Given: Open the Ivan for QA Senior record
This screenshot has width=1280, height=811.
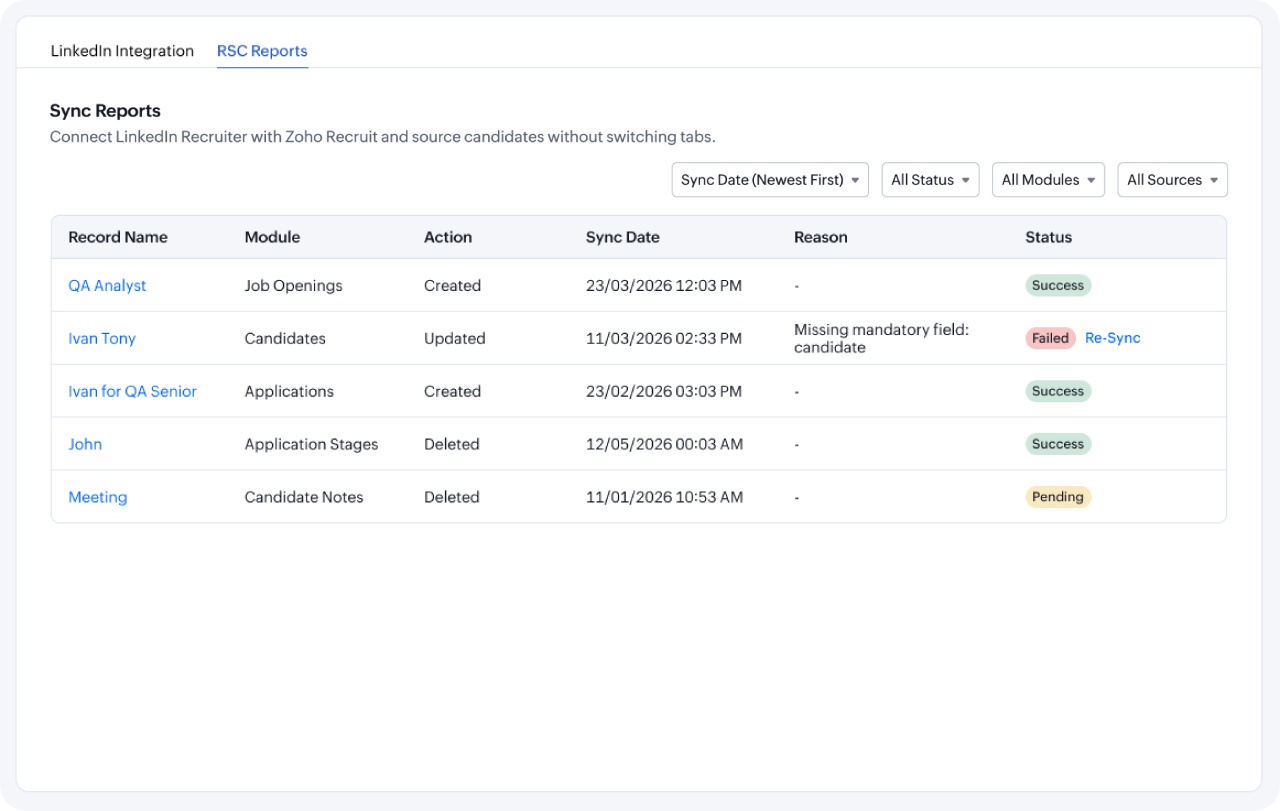Looking at the screenshot, I should (132, 392).
